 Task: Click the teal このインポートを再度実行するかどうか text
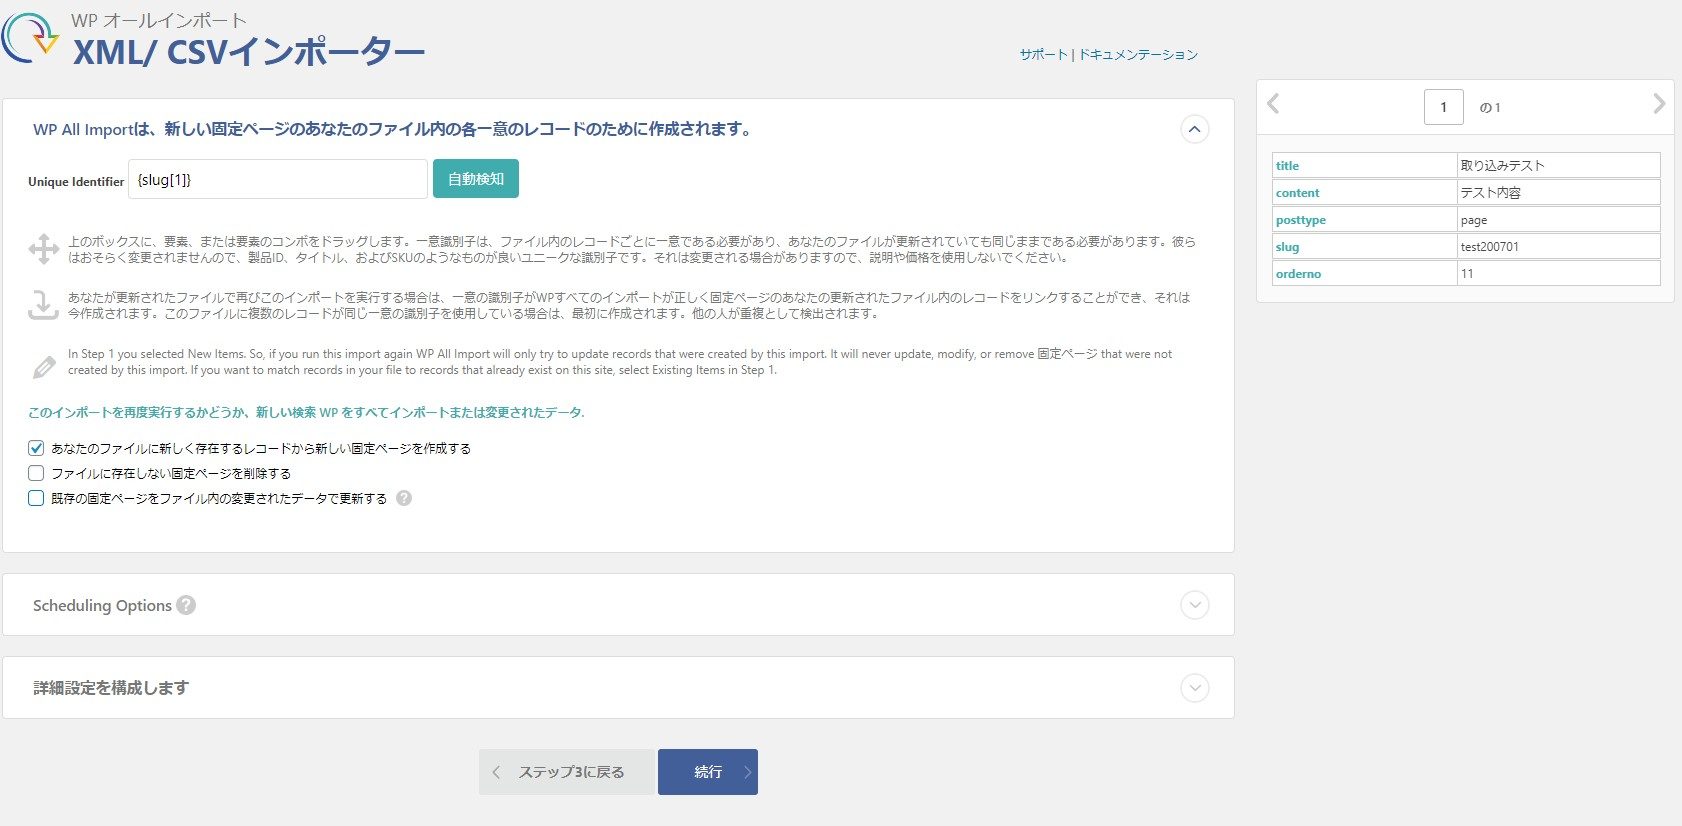(x=306, y=412)
